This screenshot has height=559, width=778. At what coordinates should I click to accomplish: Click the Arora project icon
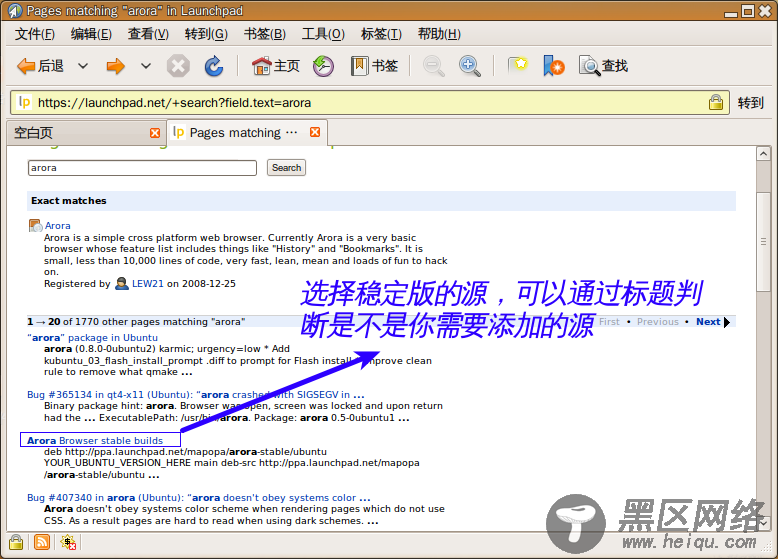[x=35, y=226]
